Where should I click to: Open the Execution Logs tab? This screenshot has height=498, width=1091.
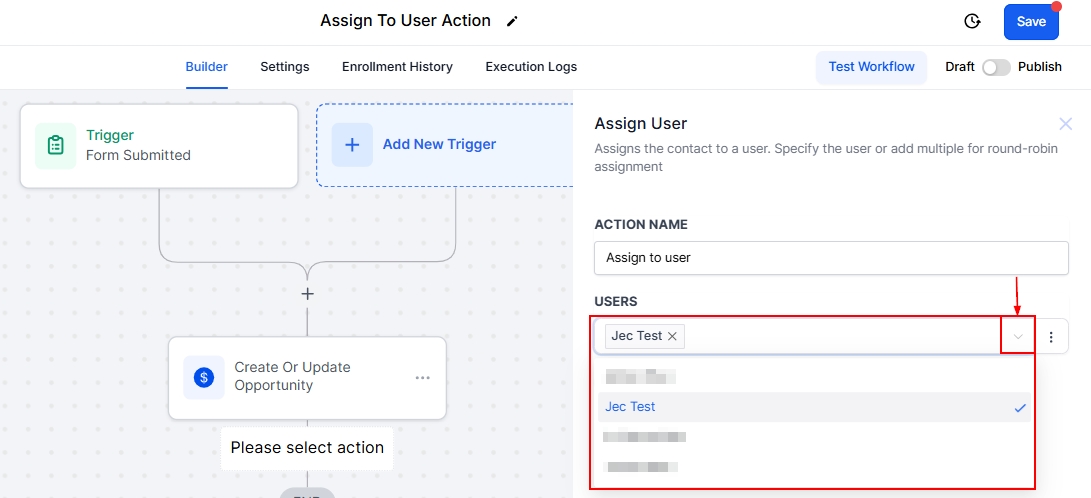[x=531, y=67]
